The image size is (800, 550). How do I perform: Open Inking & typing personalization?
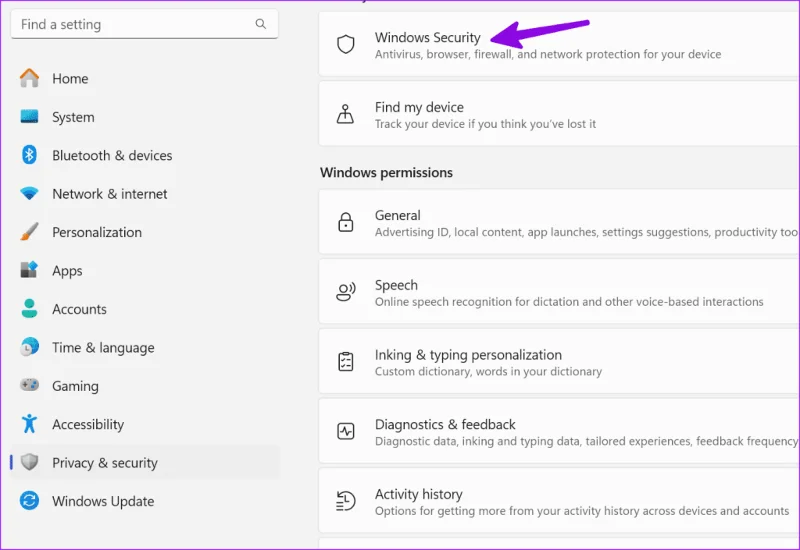[559, 361]
